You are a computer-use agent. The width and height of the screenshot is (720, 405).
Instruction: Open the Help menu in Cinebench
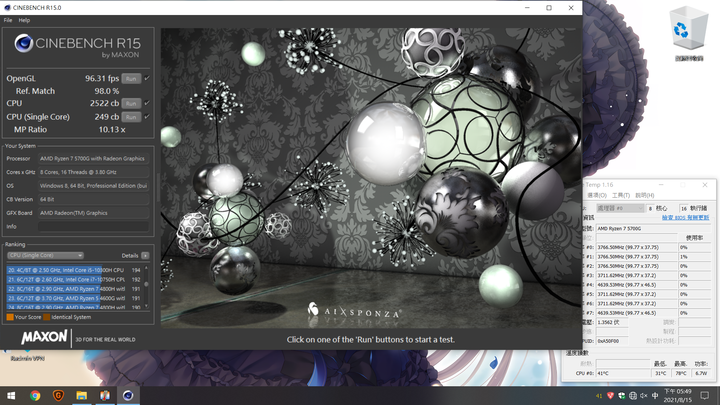point(24,20)
